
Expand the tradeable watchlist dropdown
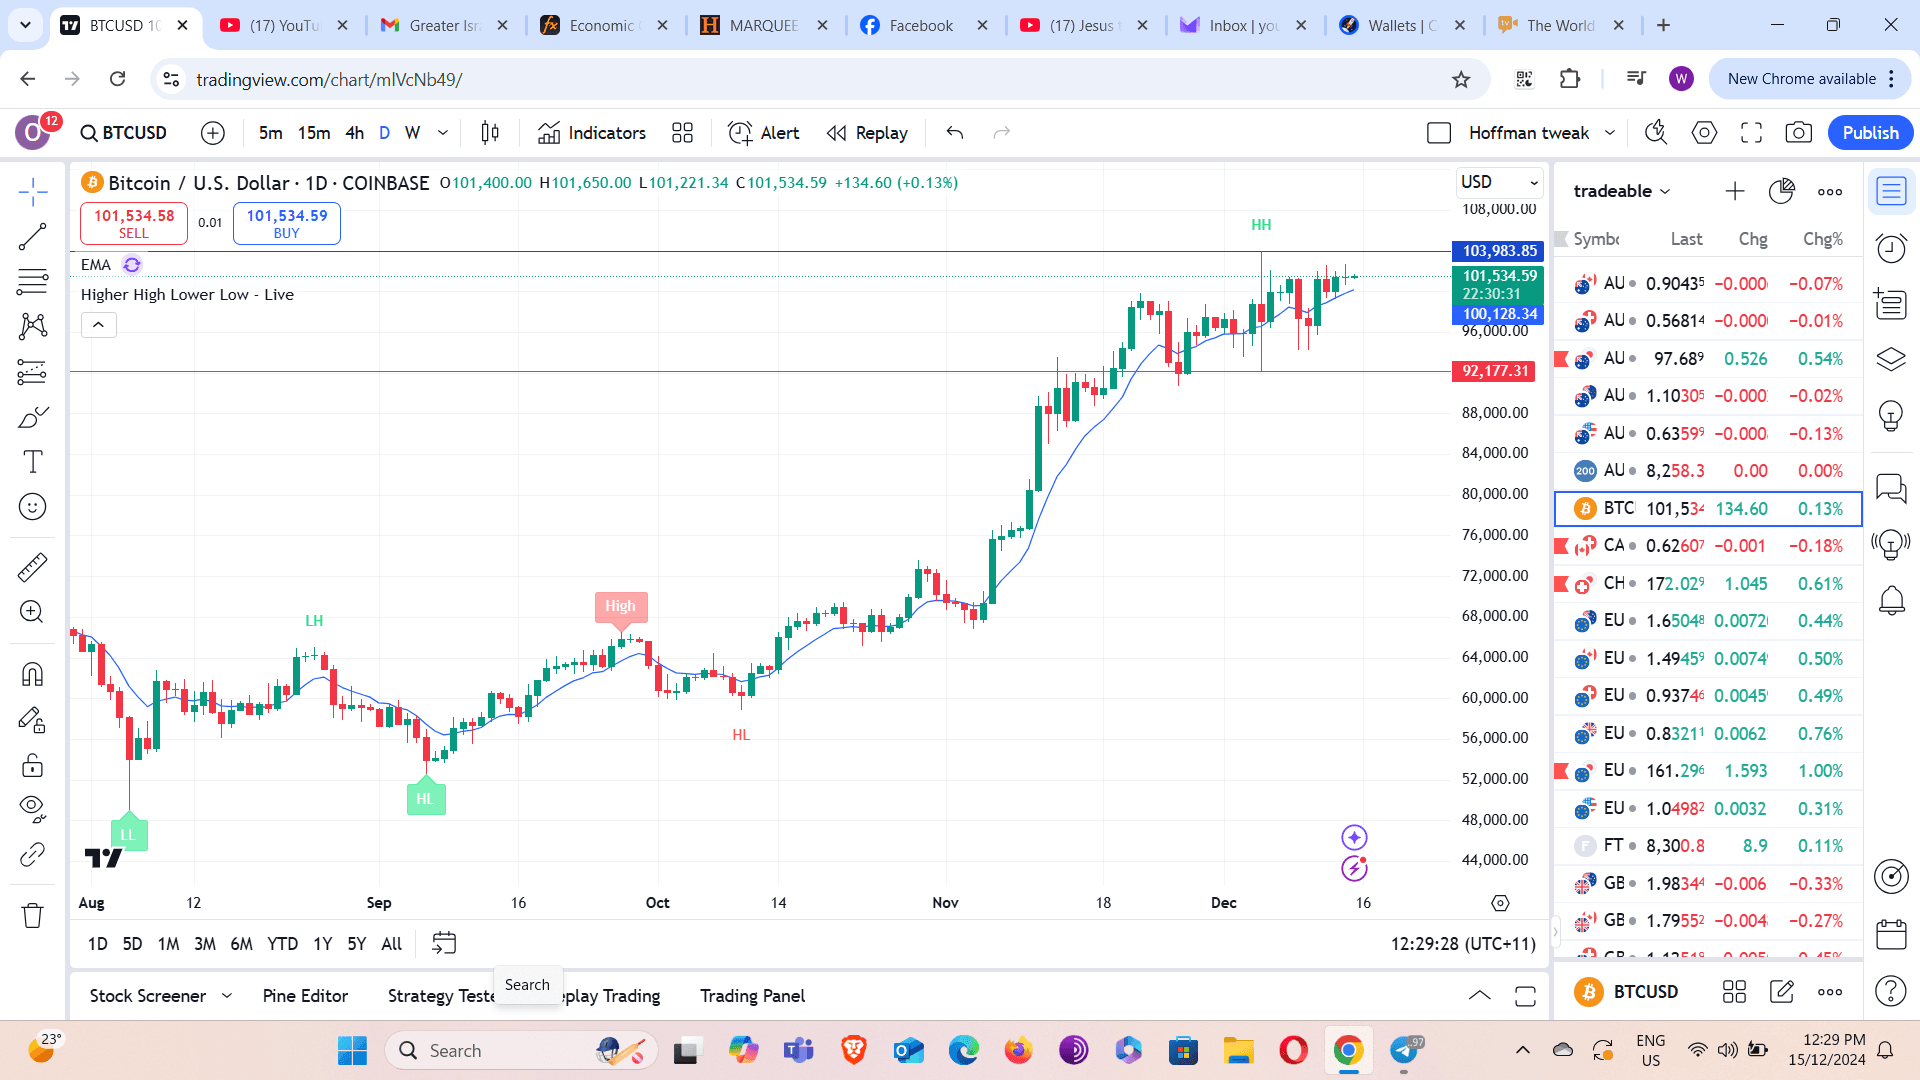pos(1622,191)
